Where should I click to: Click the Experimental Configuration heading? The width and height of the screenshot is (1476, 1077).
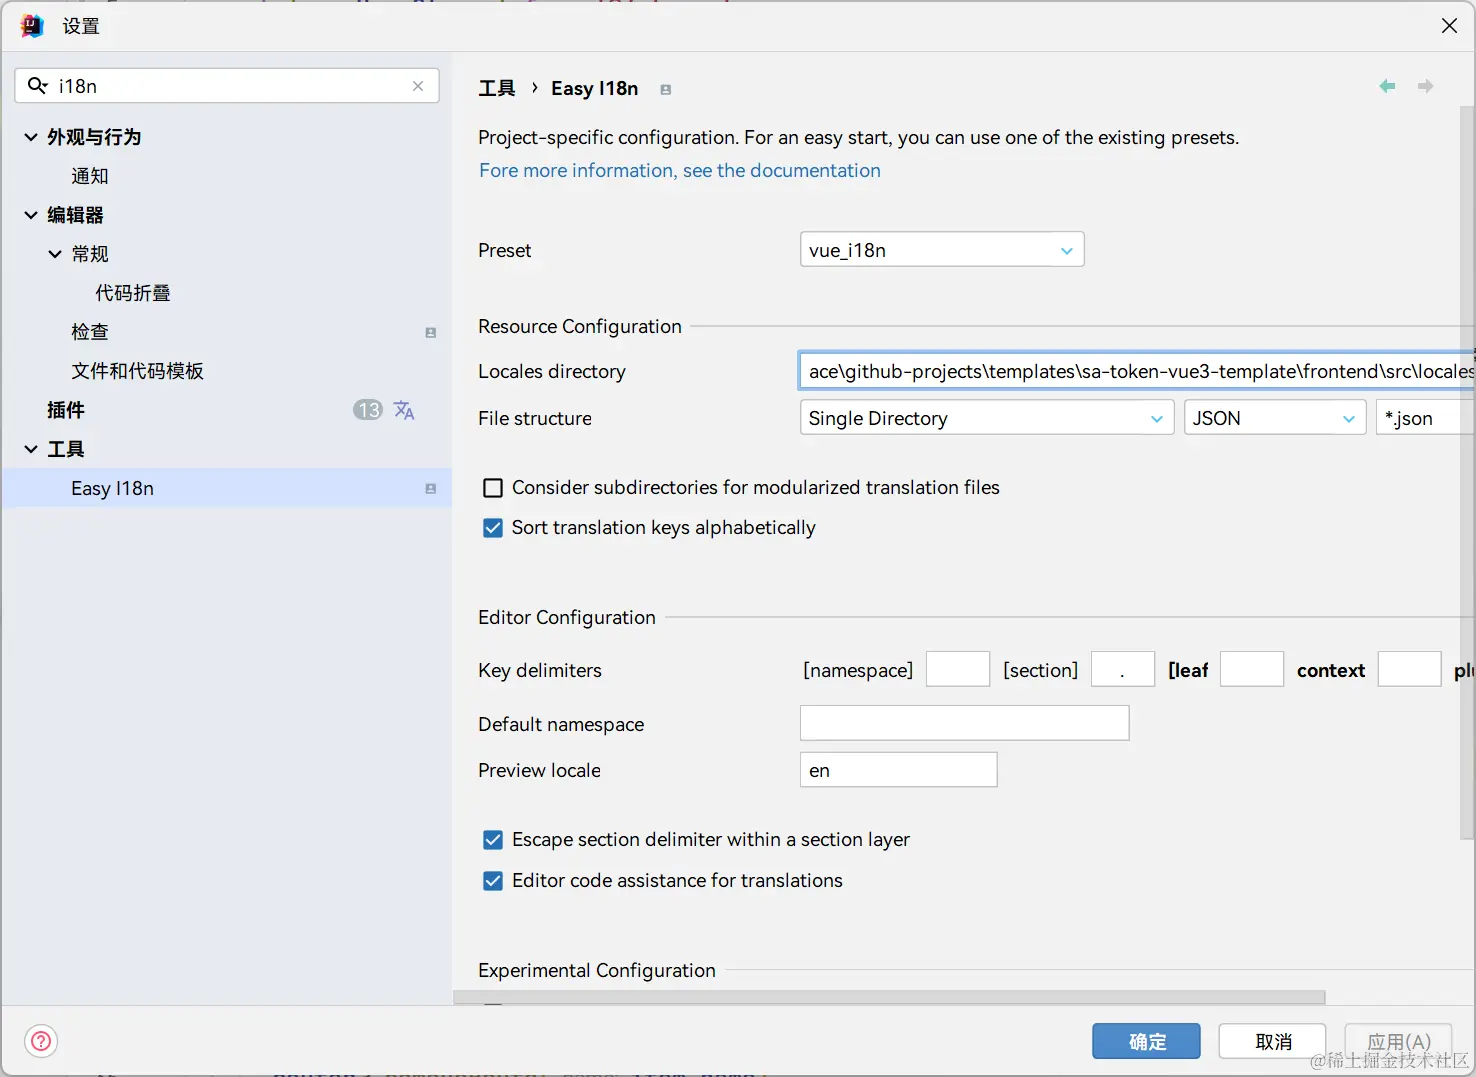pyautogui.click(x=597, y=970)
